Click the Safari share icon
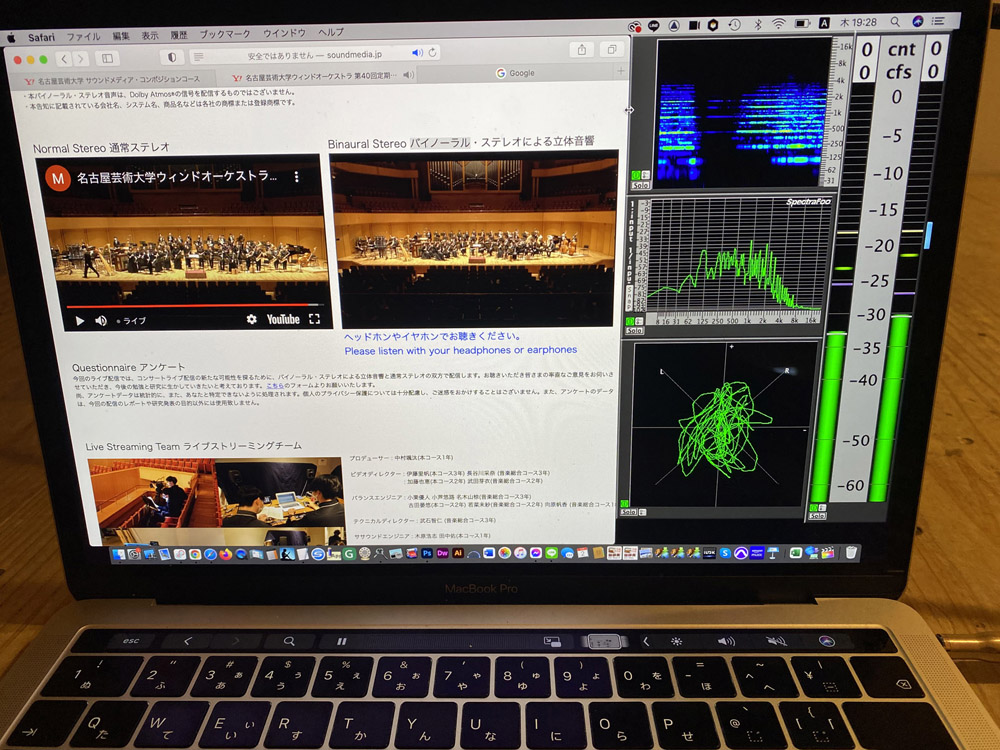The image size is (1000, 750). [x=582, y=49]
